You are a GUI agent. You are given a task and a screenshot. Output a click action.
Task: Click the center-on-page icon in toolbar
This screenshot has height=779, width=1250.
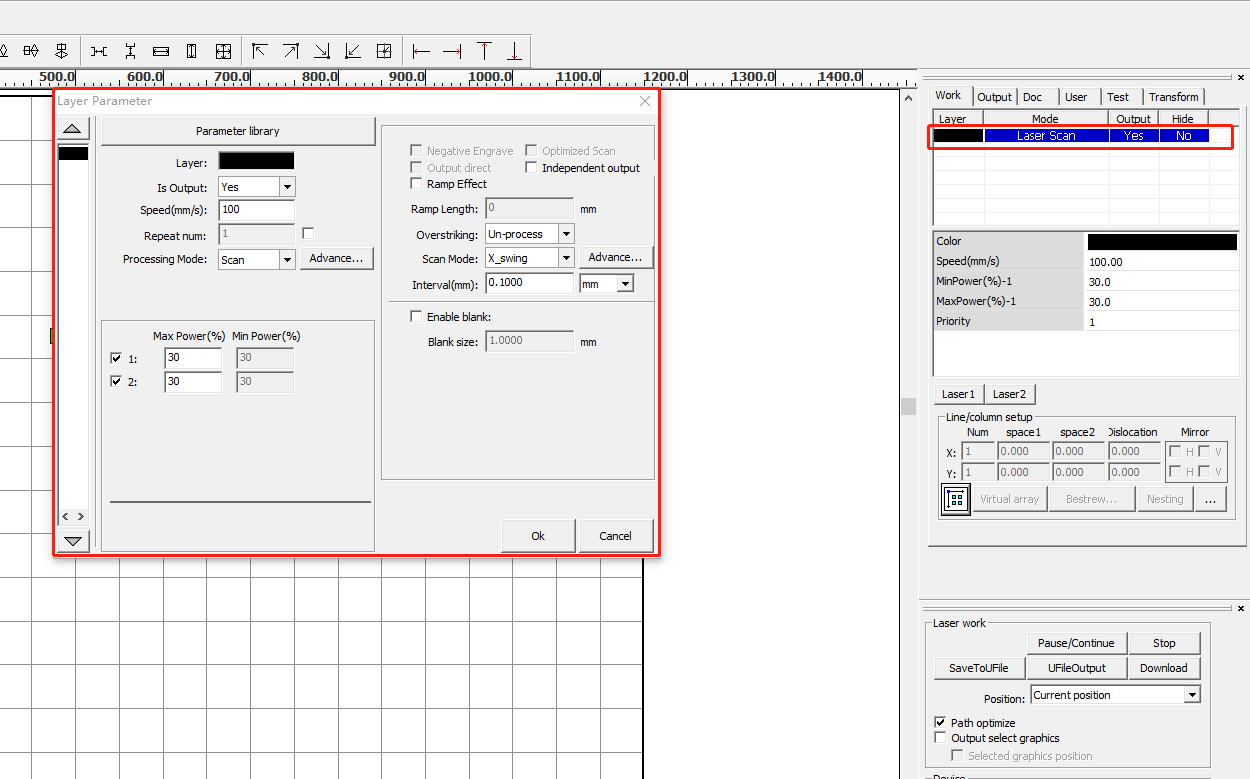click(x=384, y=51)
